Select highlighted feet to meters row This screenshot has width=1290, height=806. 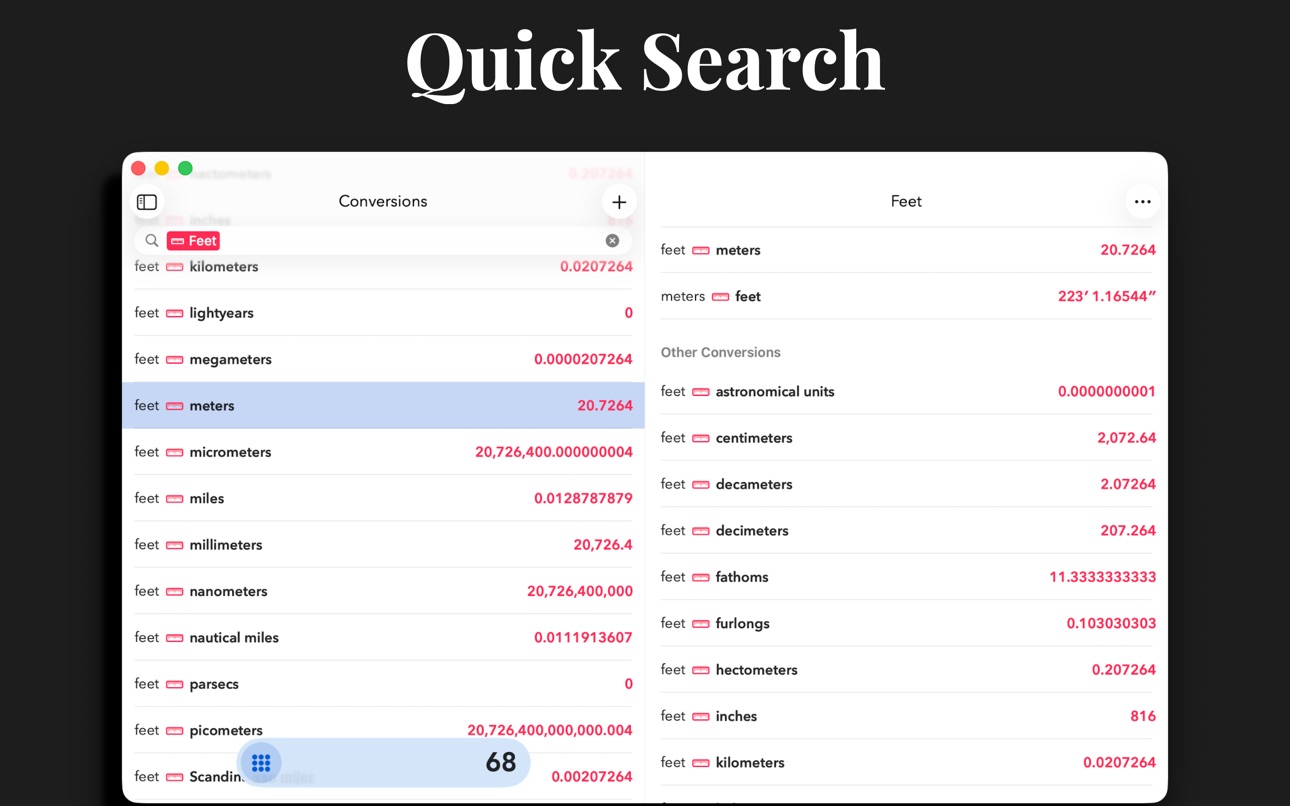pos(383,405)
